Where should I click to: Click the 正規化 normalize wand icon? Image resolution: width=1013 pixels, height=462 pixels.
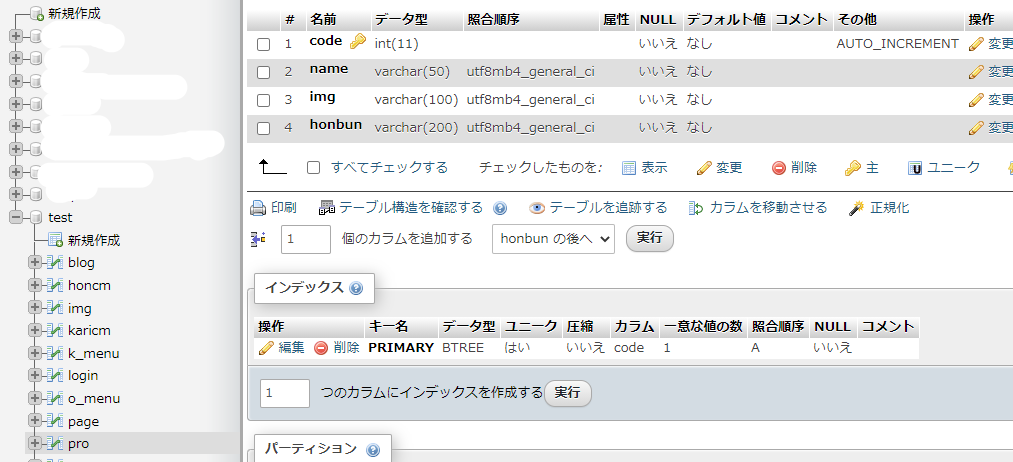pyautogui.click(x=856, y=208)
